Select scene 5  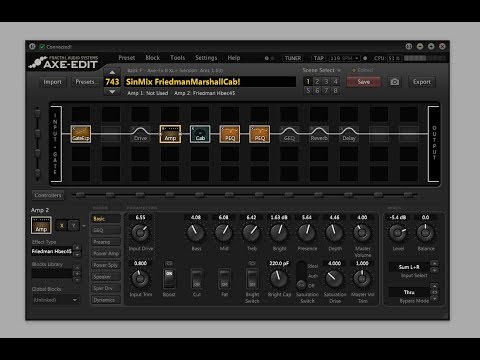[308, 90]
